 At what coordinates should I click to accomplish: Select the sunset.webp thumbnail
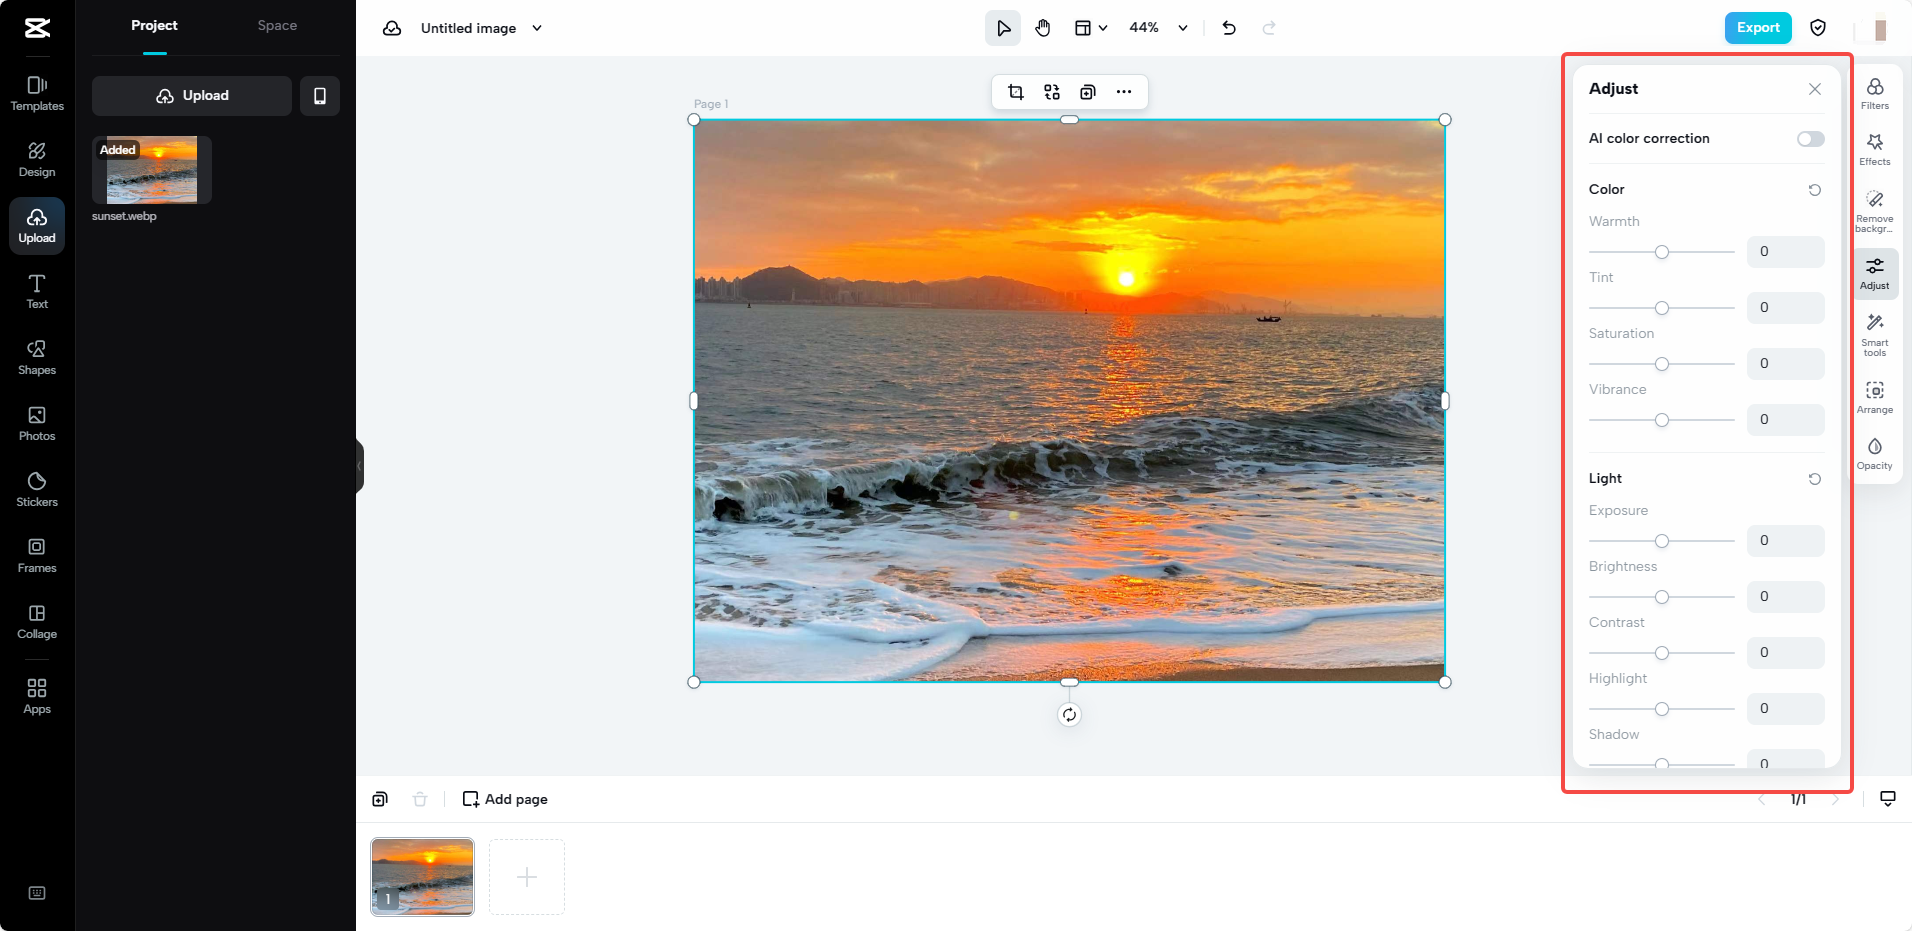150,169
